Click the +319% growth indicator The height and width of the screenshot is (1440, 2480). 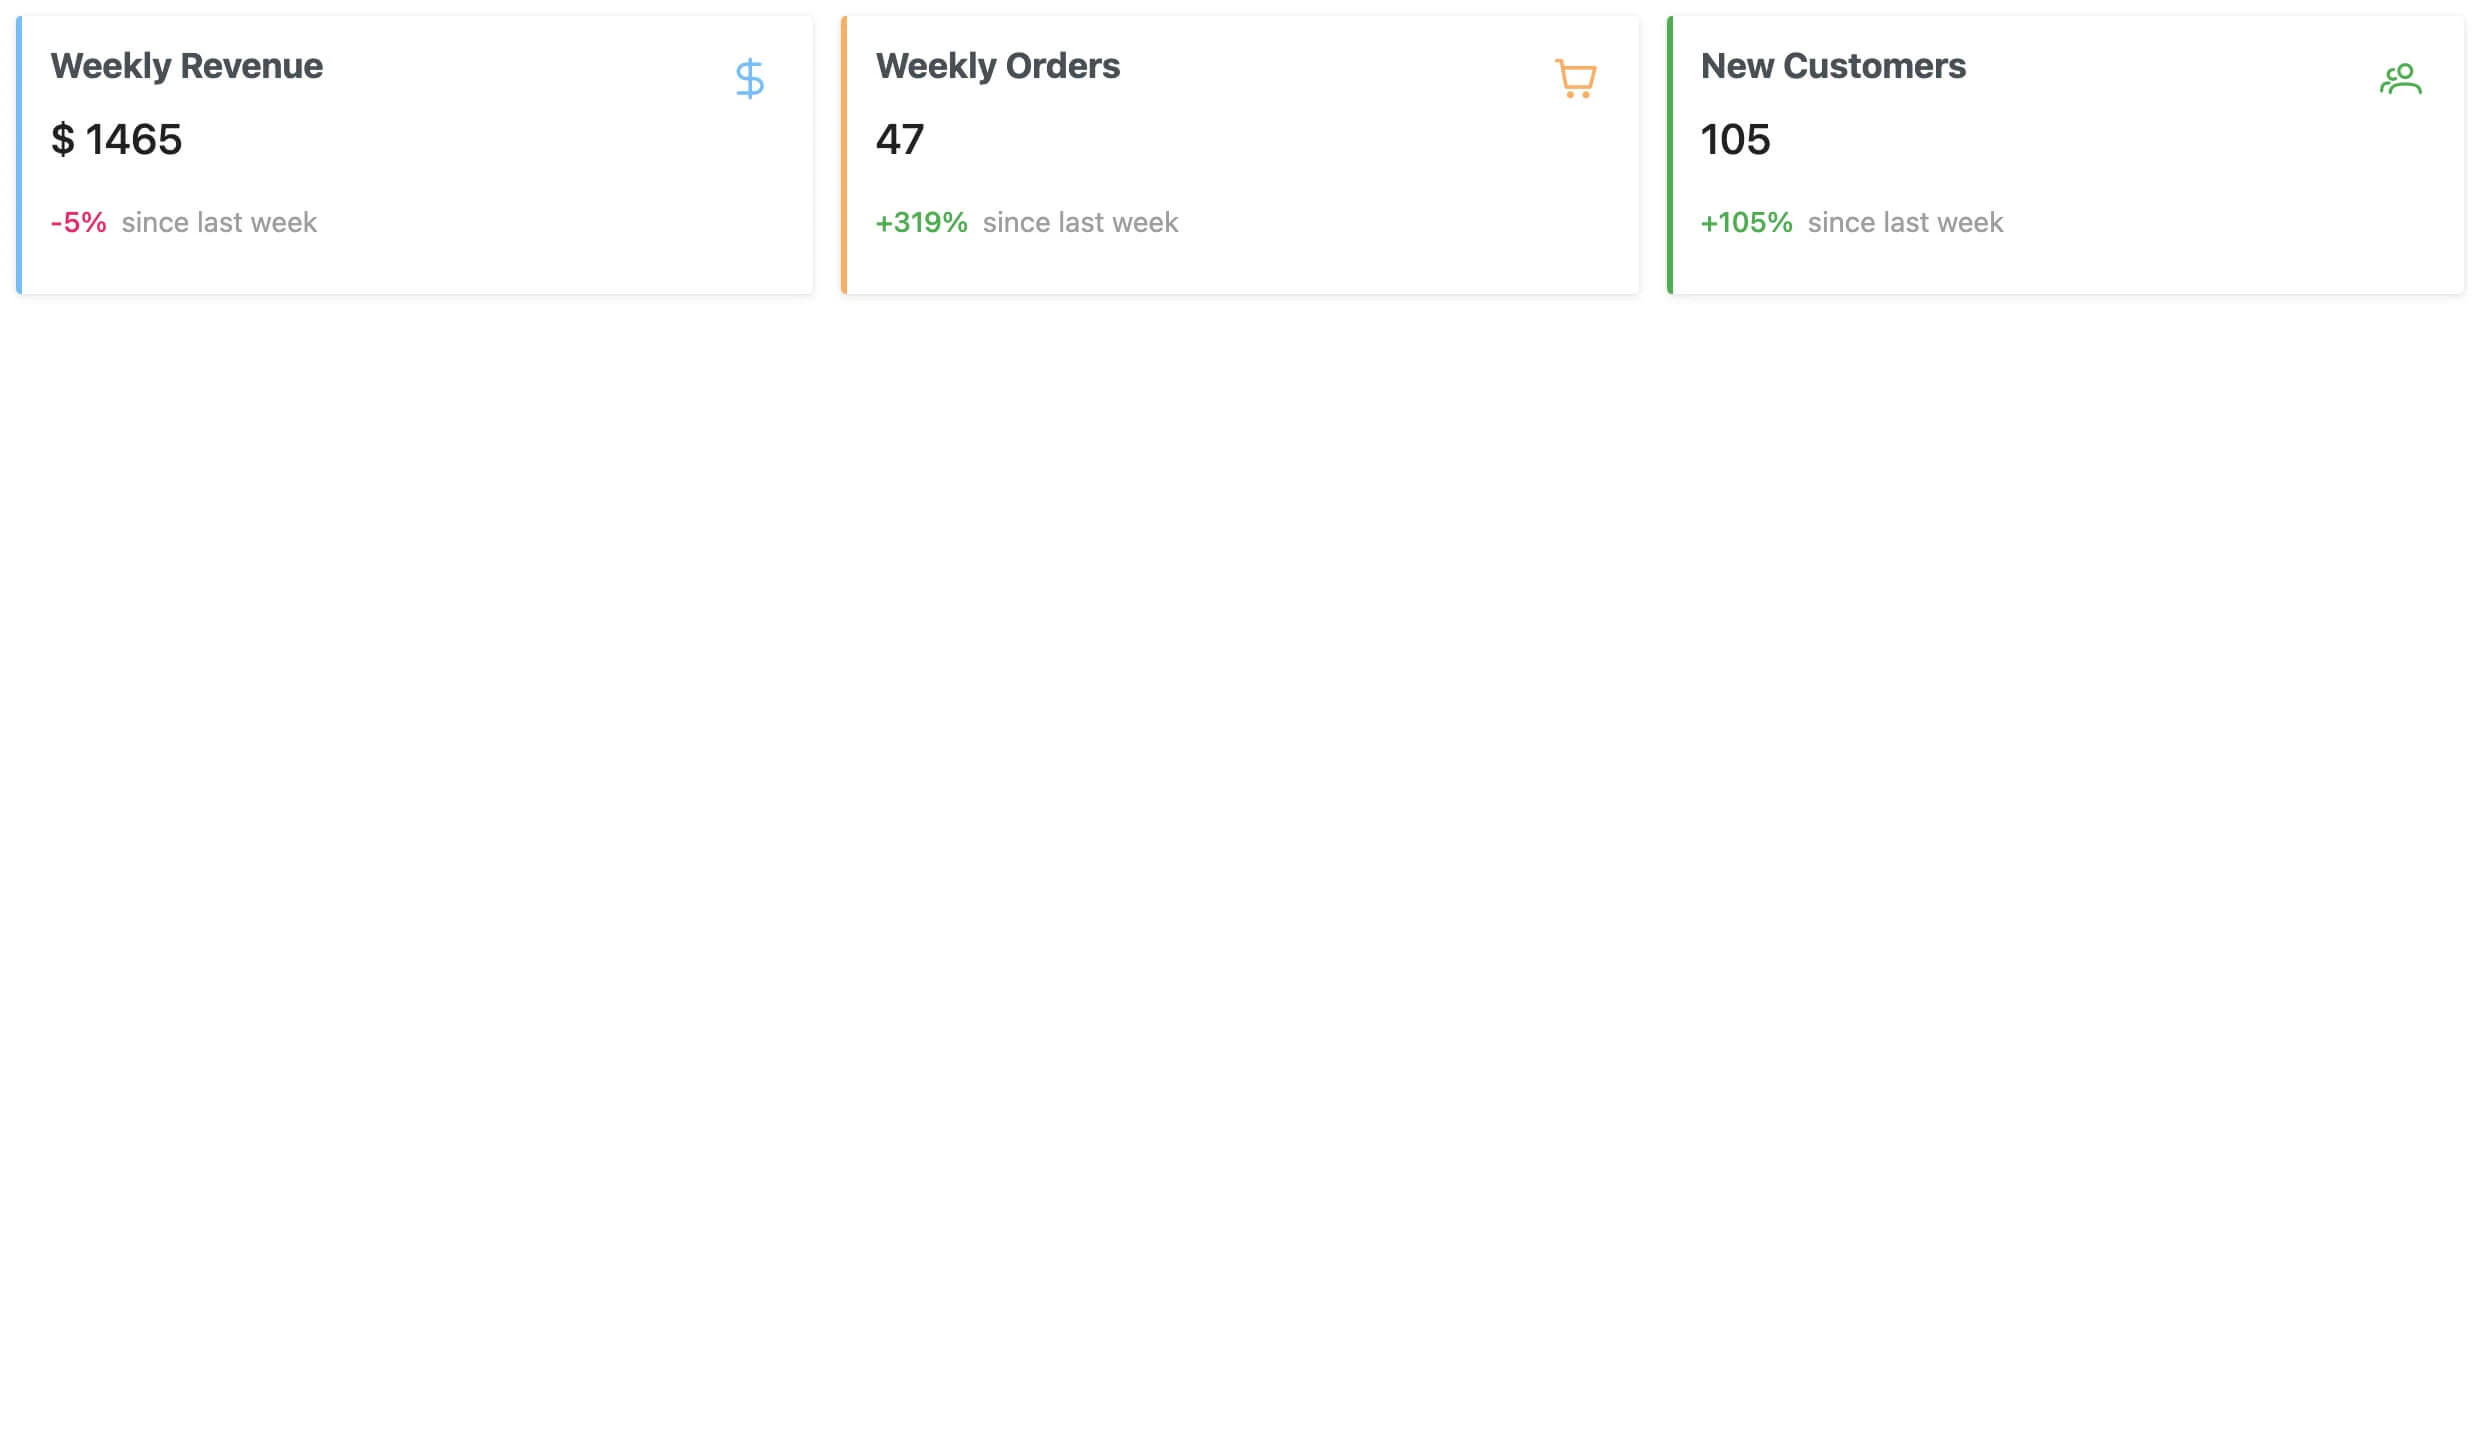921,222
